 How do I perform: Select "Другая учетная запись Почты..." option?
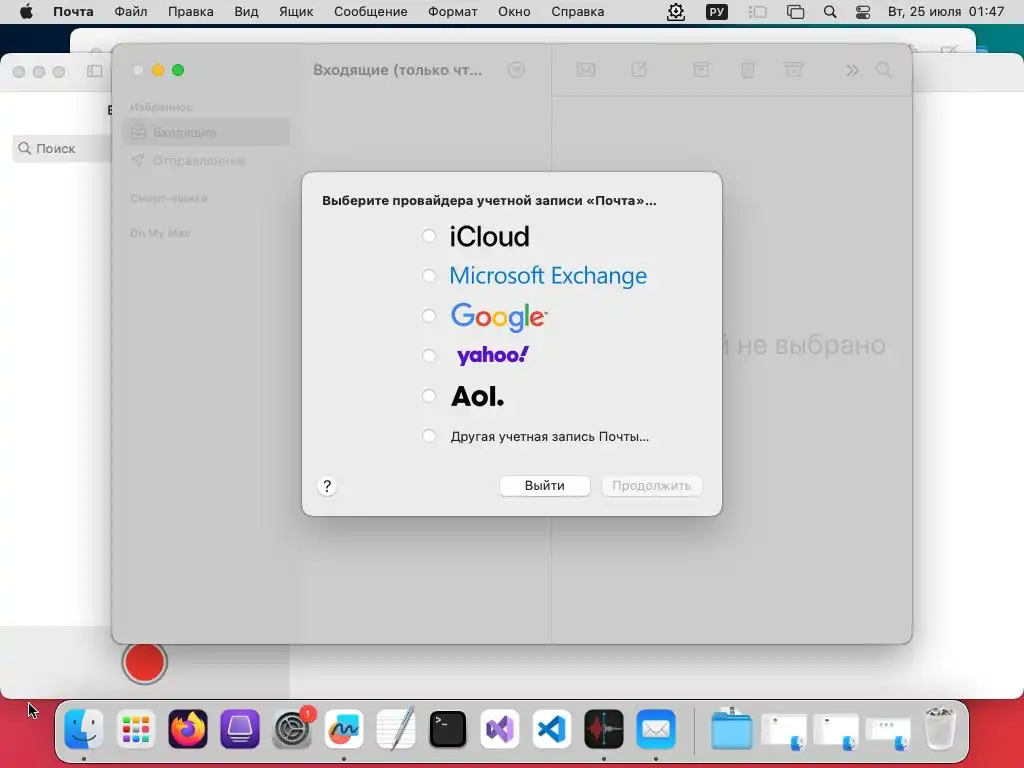coord(428,436)
